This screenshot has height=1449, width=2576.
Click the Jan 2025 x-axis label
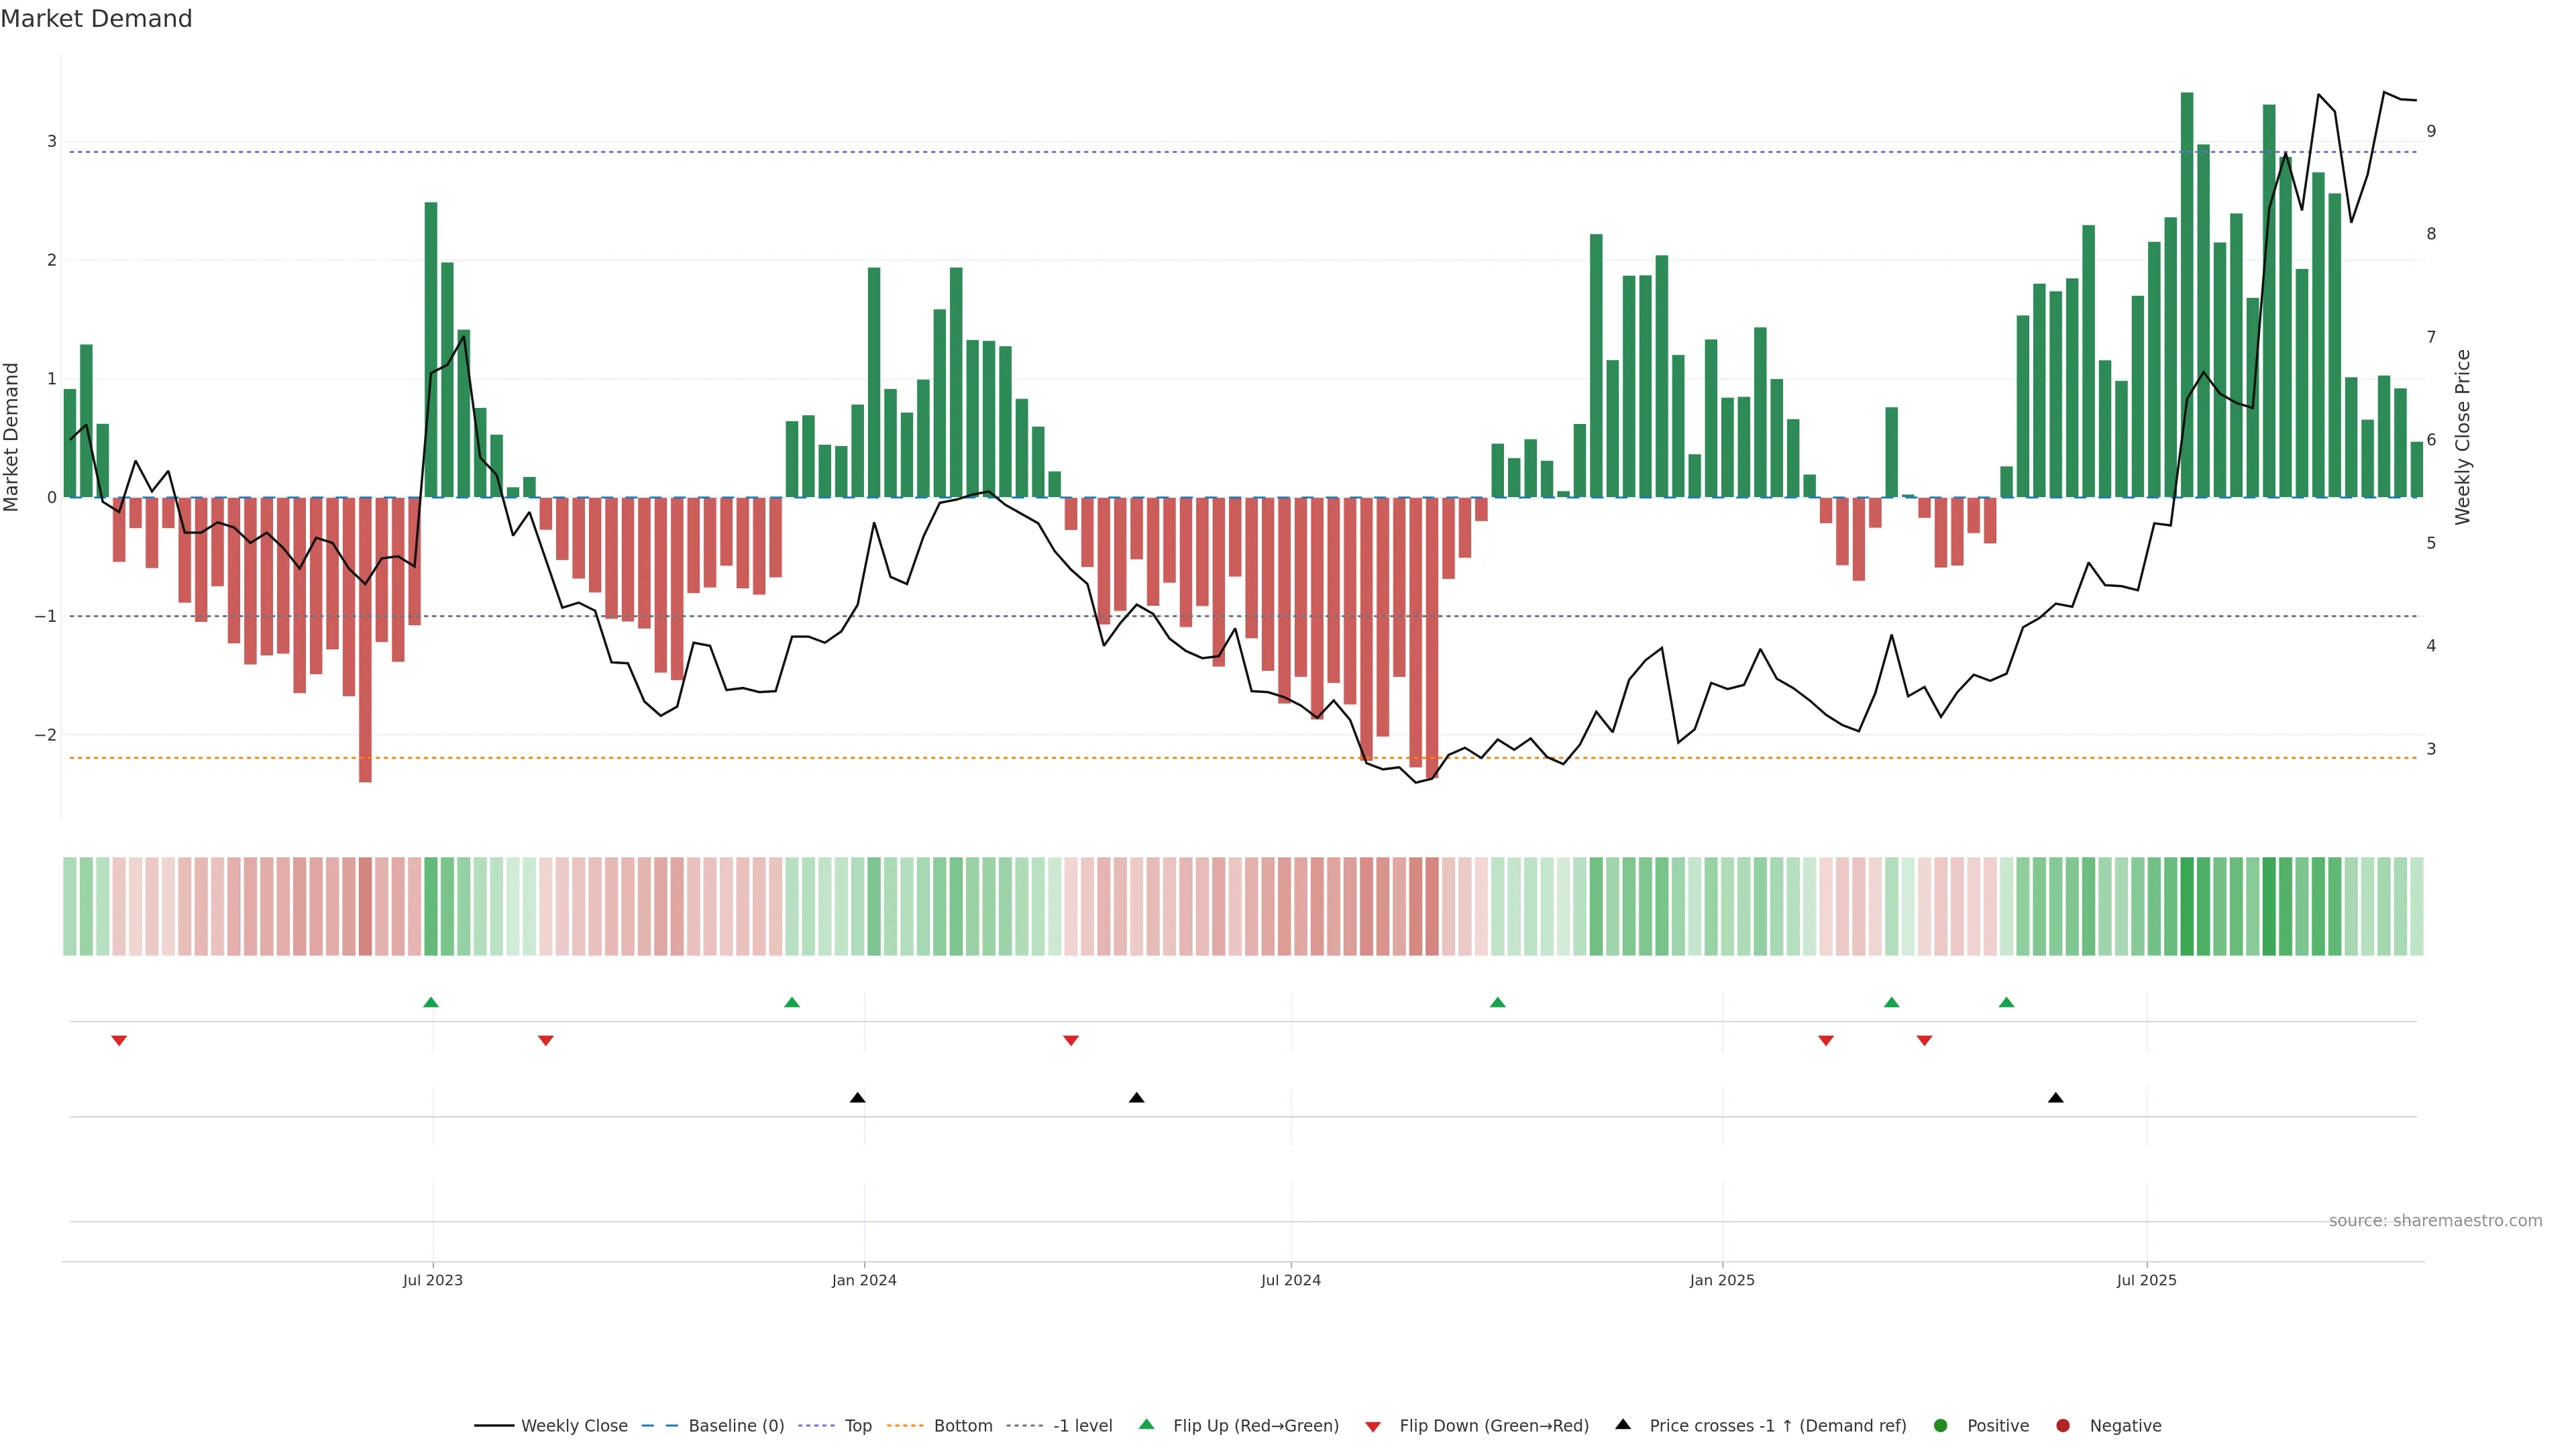(1722, 1280)
